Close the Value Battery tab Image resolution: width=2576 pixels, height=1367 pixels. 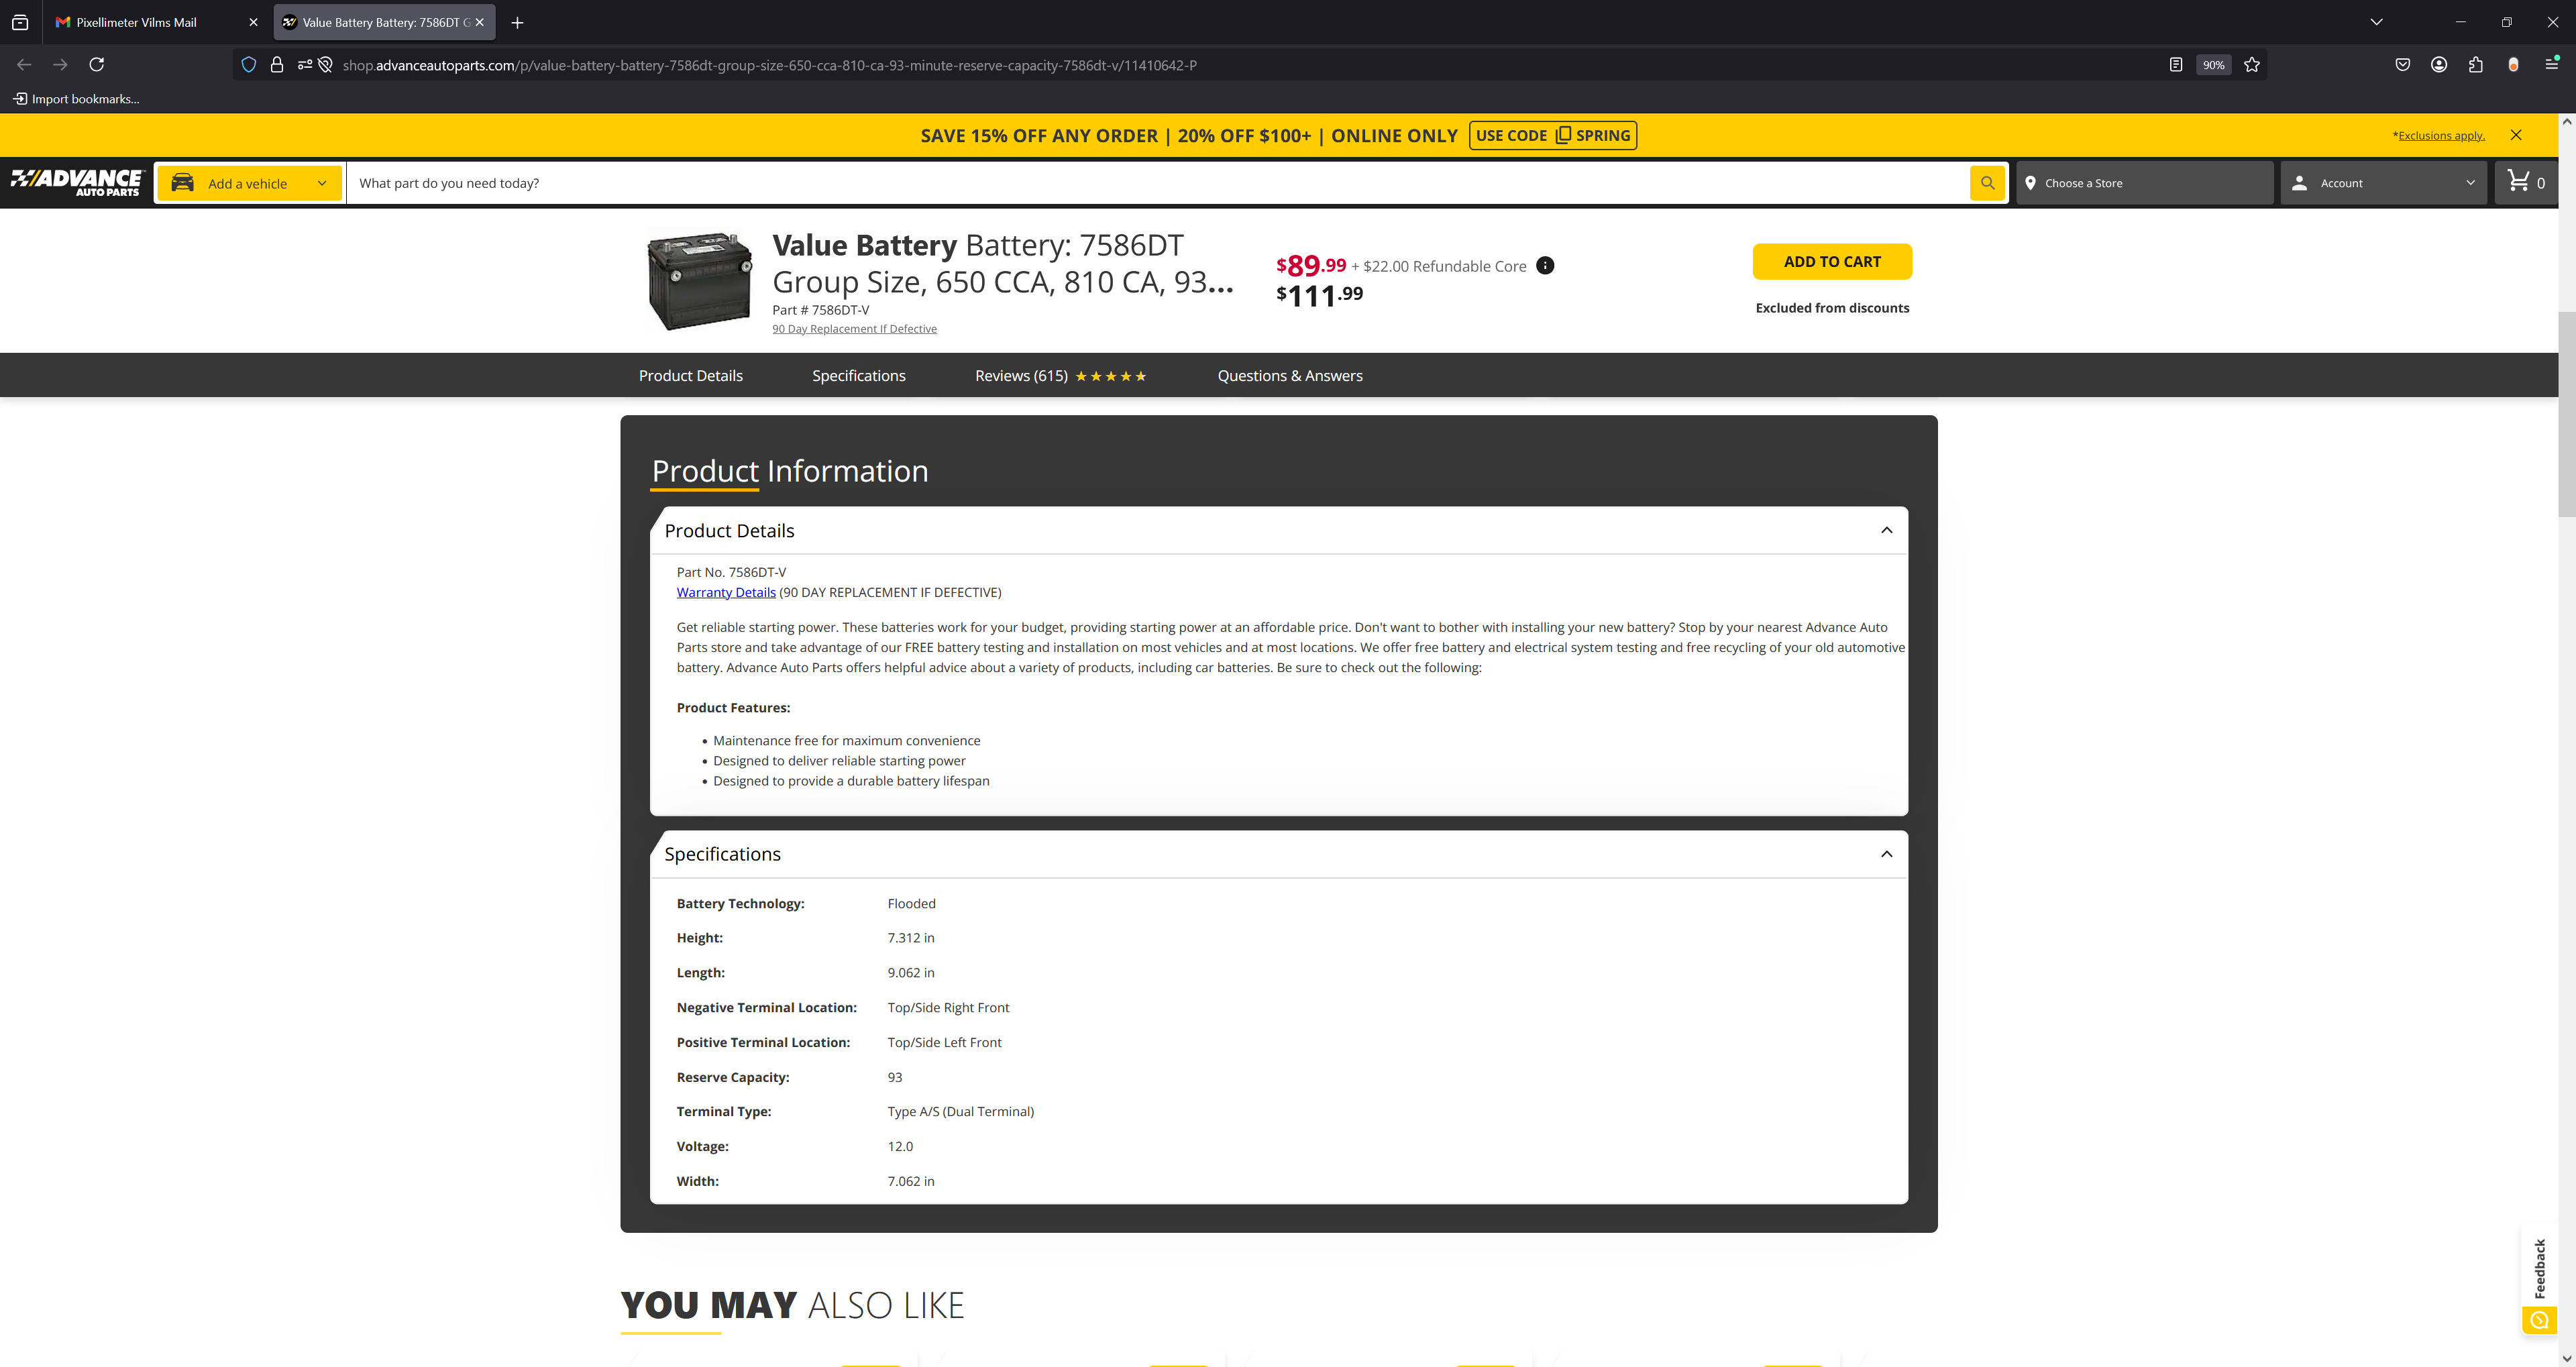[479, 22]
